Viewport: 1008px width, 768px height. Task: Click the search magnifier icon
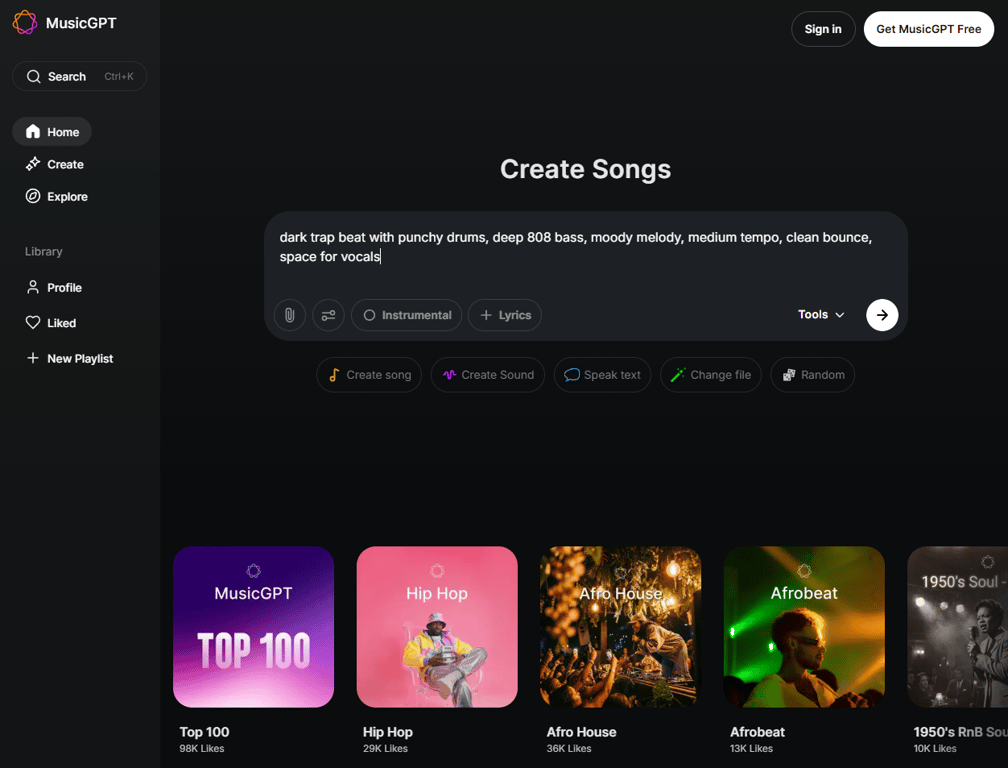click(33, 76)
